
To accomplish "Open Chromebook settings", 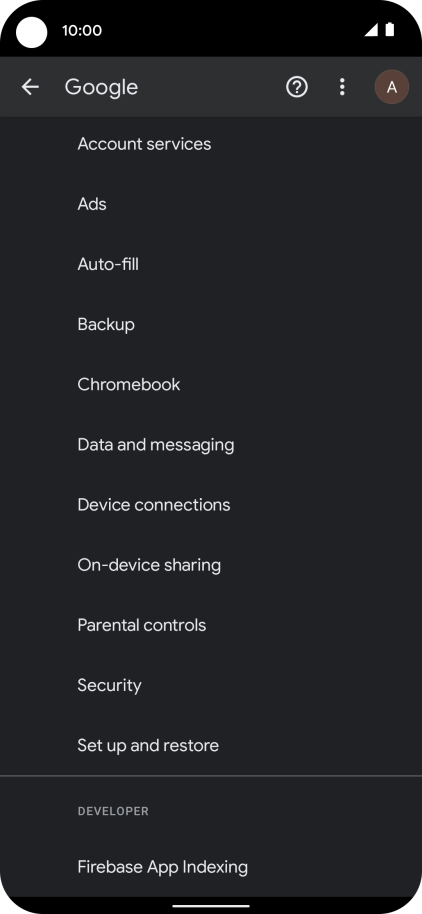I will [x=211, y=384].
